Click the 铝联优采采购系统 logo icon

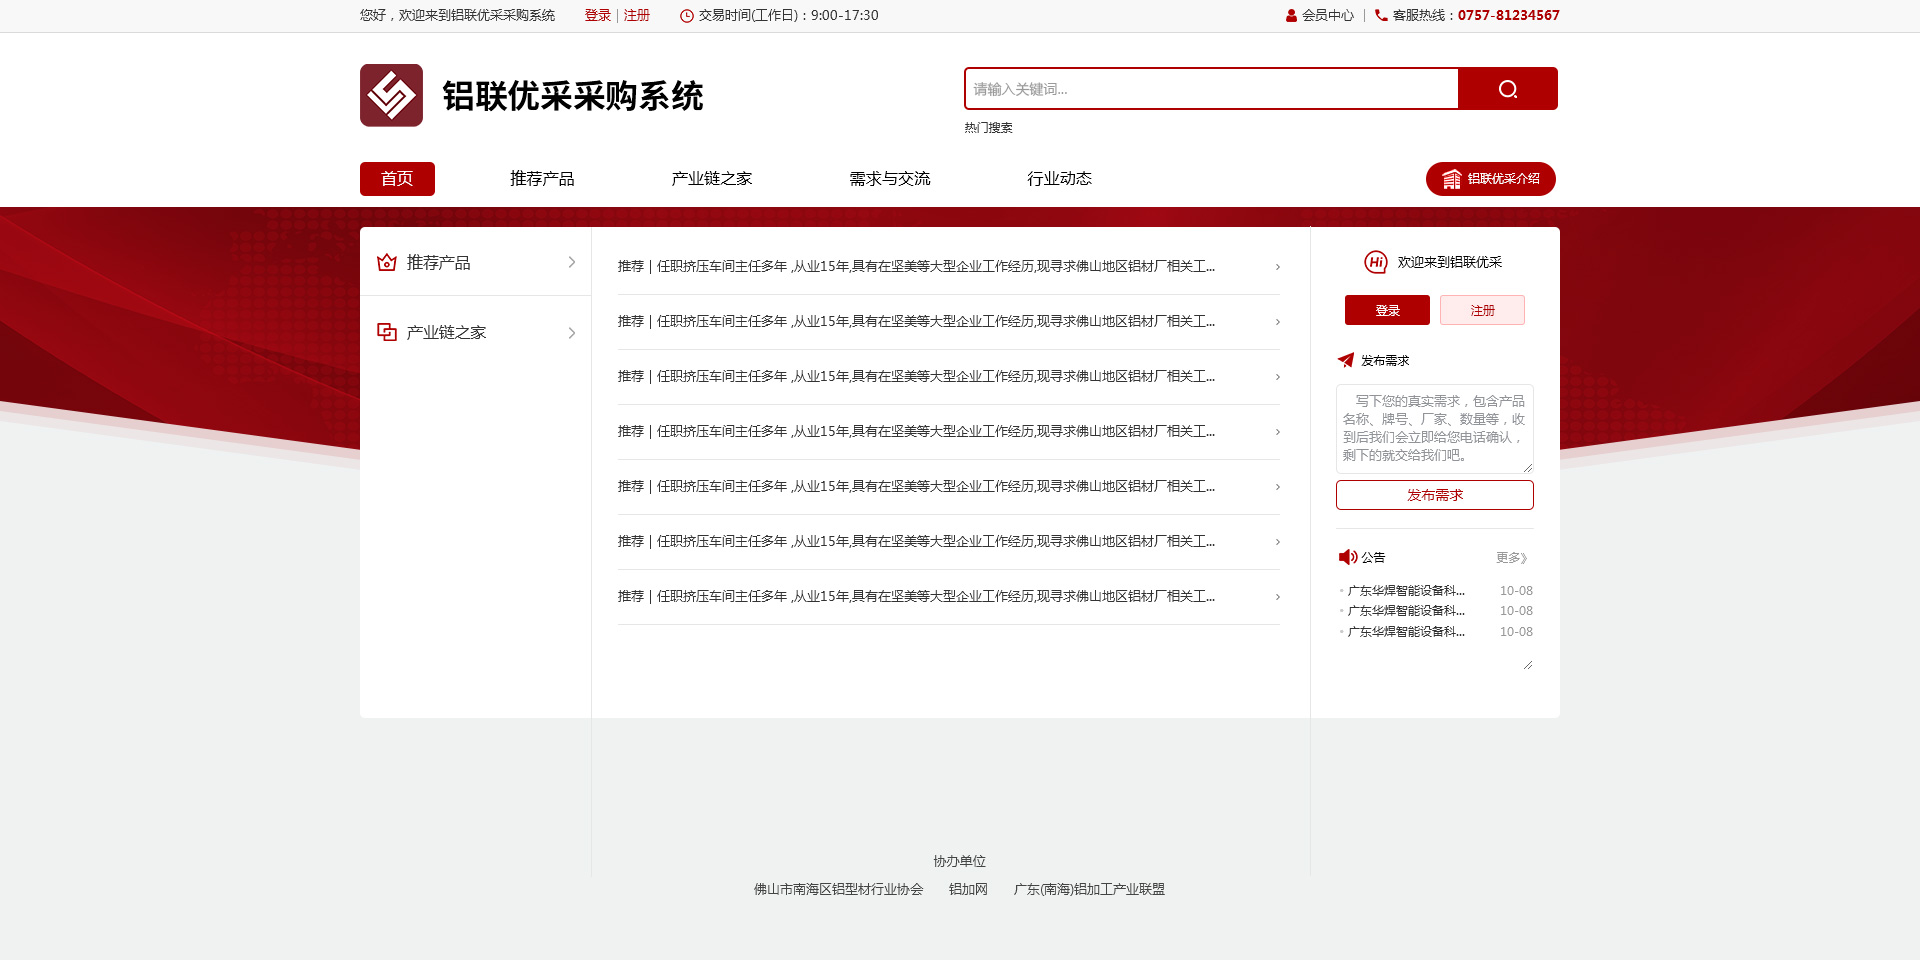click(x=391, y=96)
